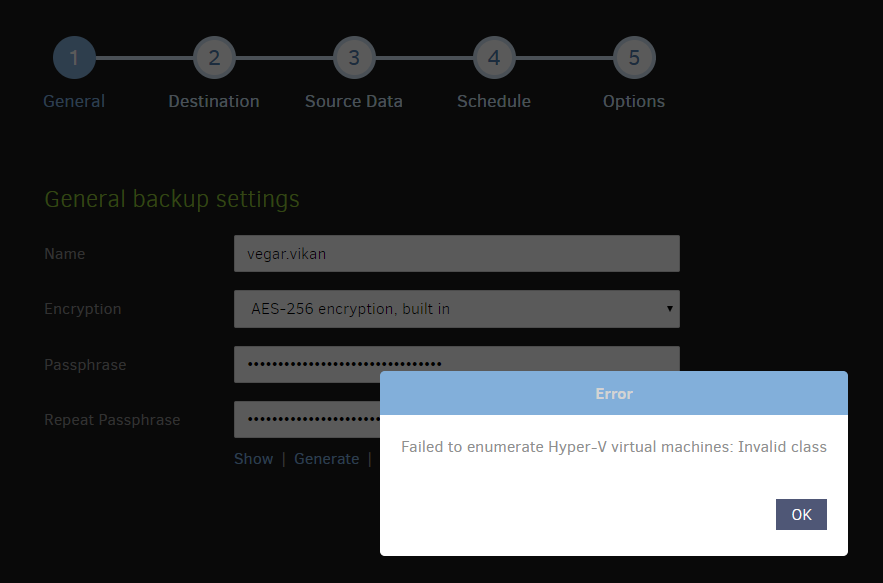The height and width of the screenshot is (583, 883).
Task: Click the dropdown arrow on the Encryption selector
Action: (x=669, y=309)
